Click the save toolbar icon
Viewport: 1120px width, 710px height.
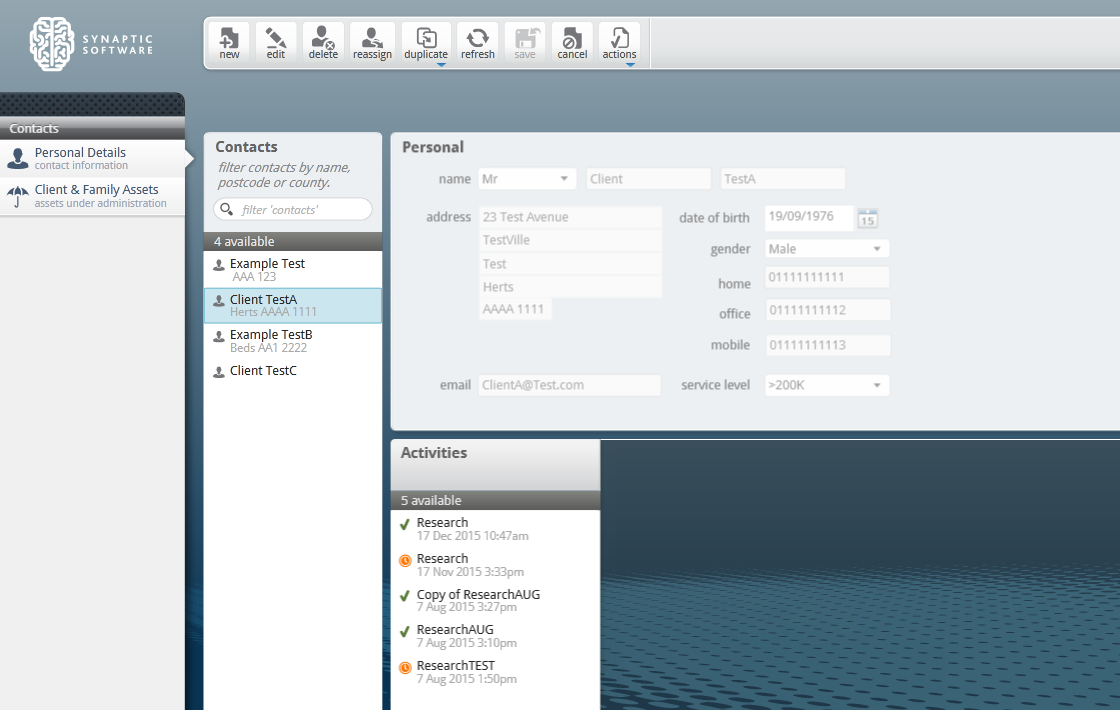[x=525, y=43]
